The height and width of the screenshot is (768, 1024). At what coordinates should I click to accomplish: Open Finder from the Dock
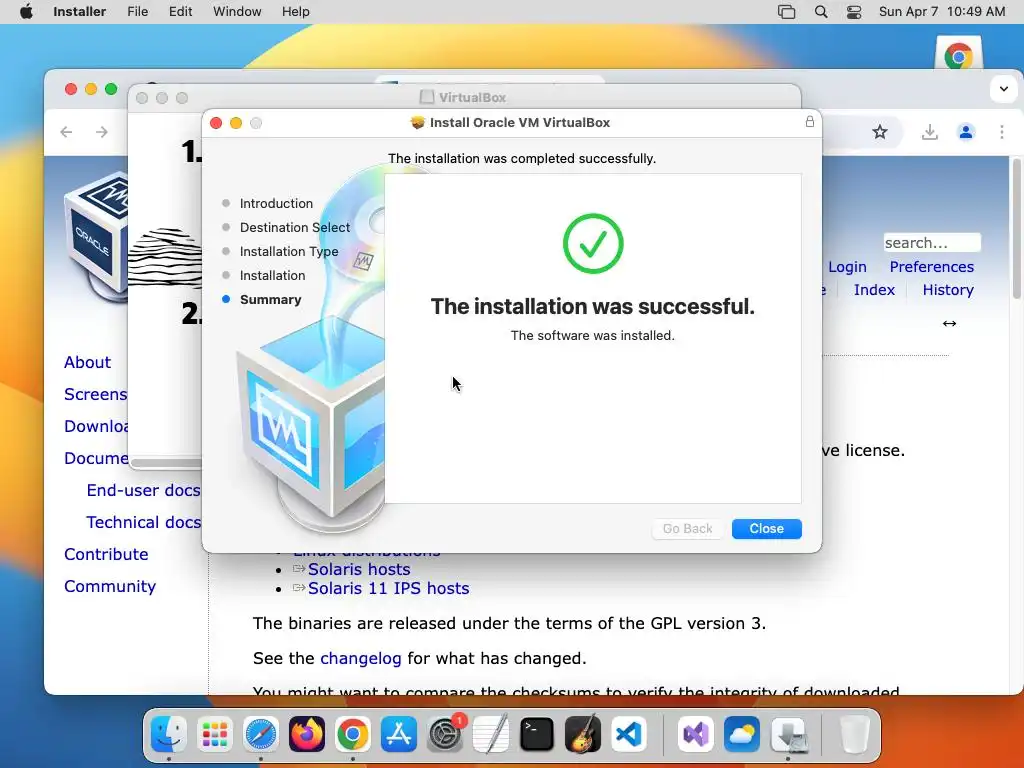168,734
